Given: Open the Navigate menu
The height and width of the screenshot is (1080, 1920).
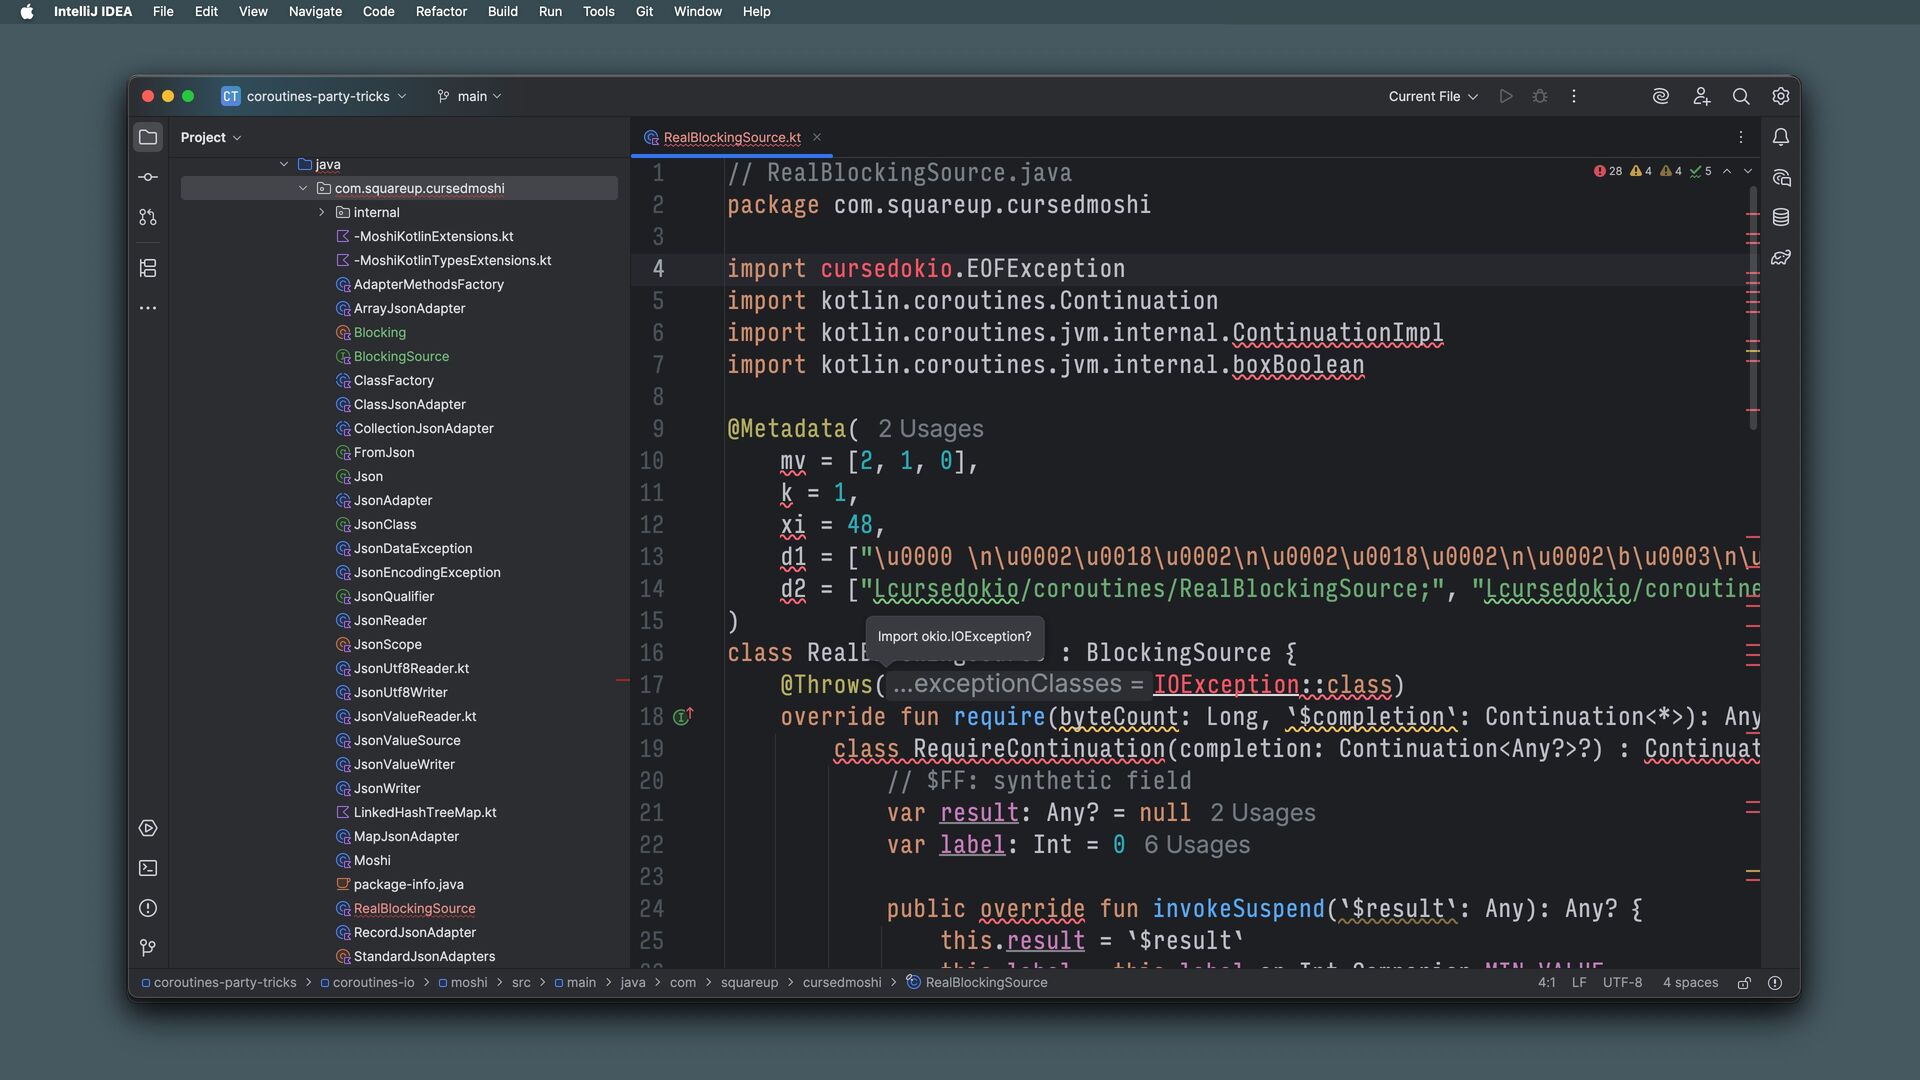Looking at the screenshot, I should click(x=315, y=11).
